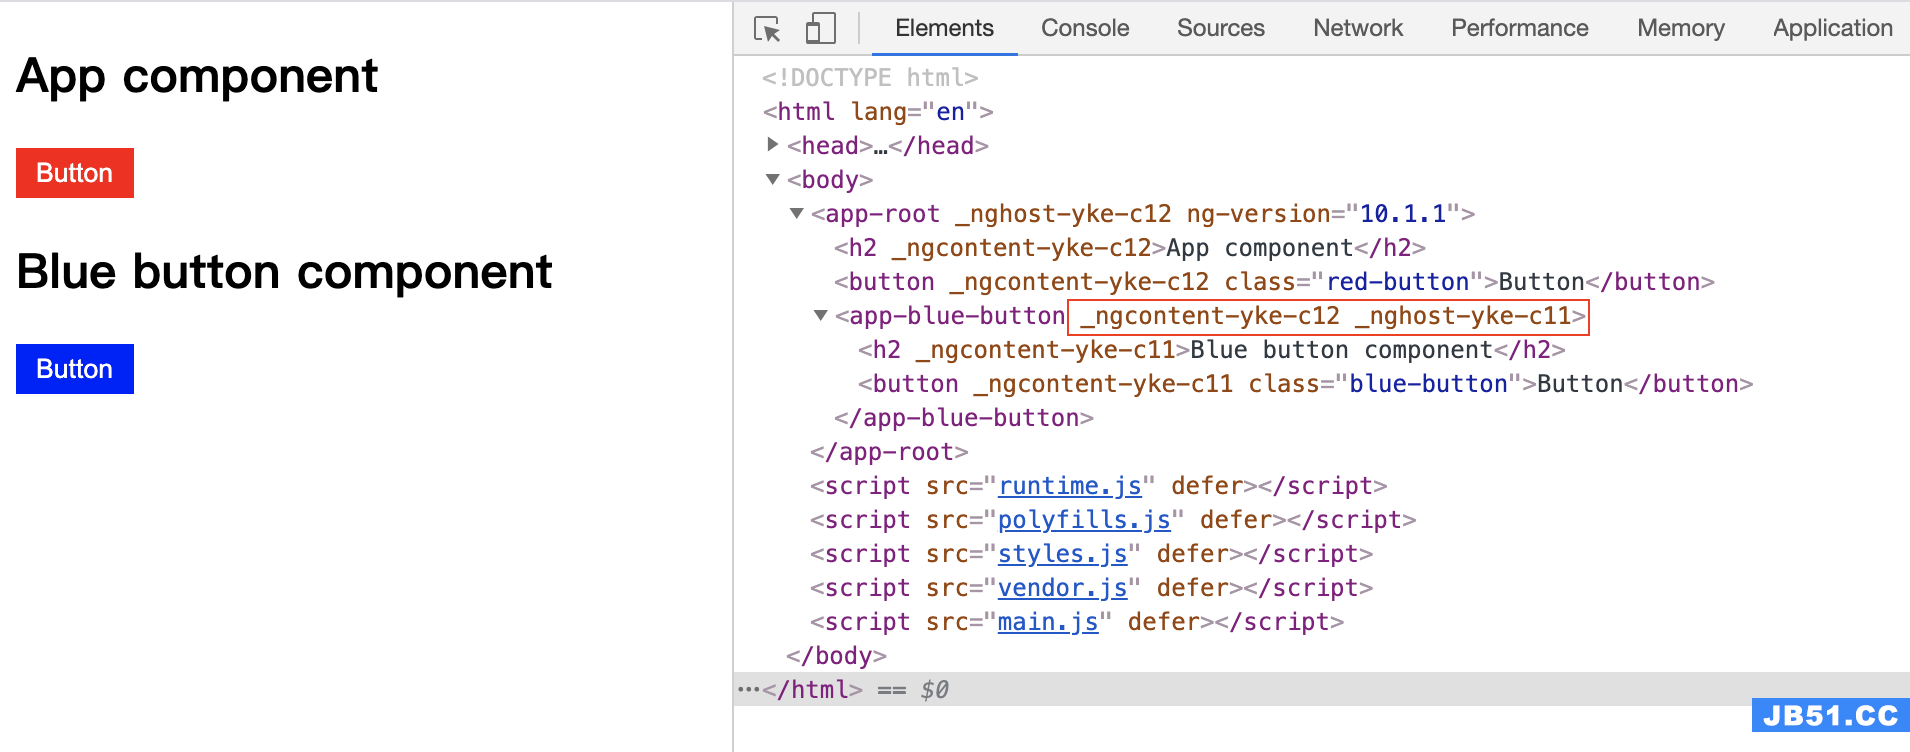Viewport: 1910px width, 752px height.
Task: Open the Console tab
Action: pyautogui.click(x=1085, y=28)
